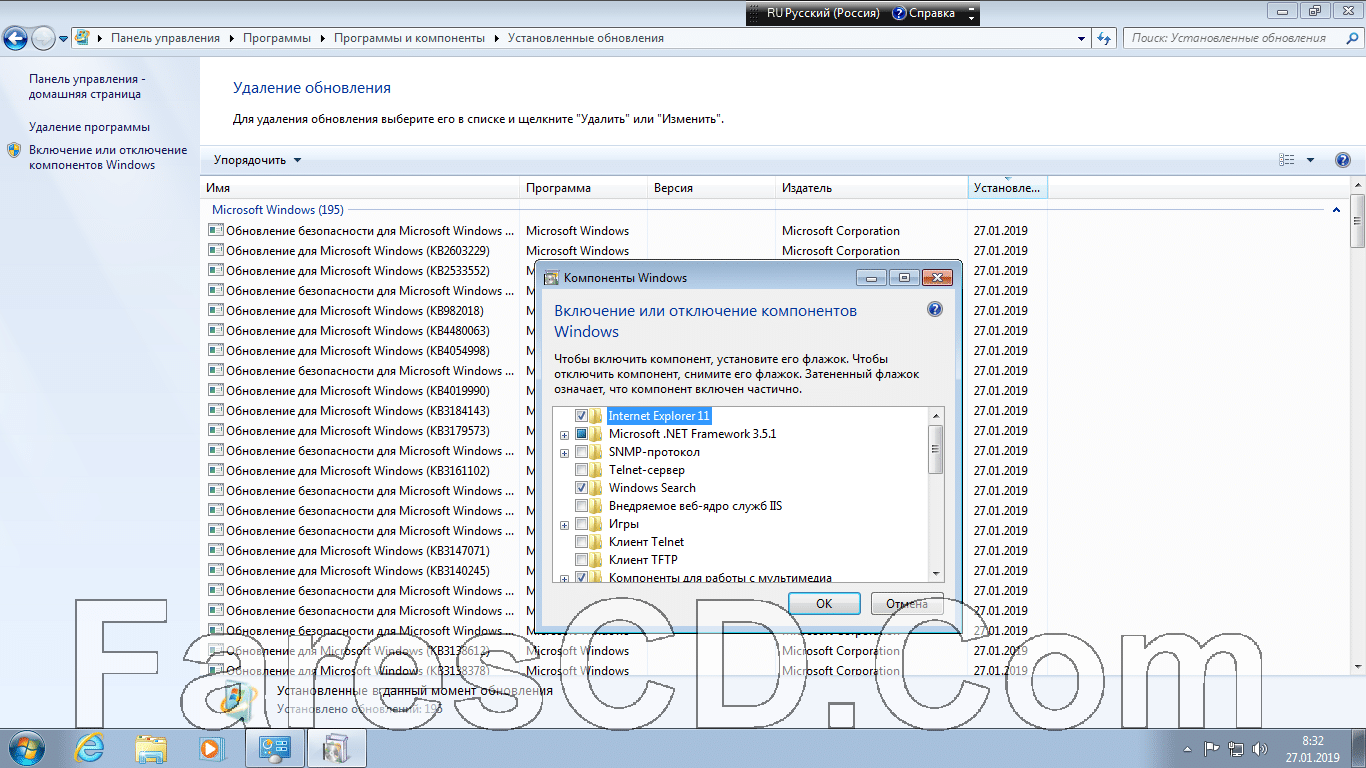The height and width of the screenshot is (768, 1366).
Task: Click the RU Русский (Россия) language indicator
Action: pyautogui.click(x=823, y=13)
